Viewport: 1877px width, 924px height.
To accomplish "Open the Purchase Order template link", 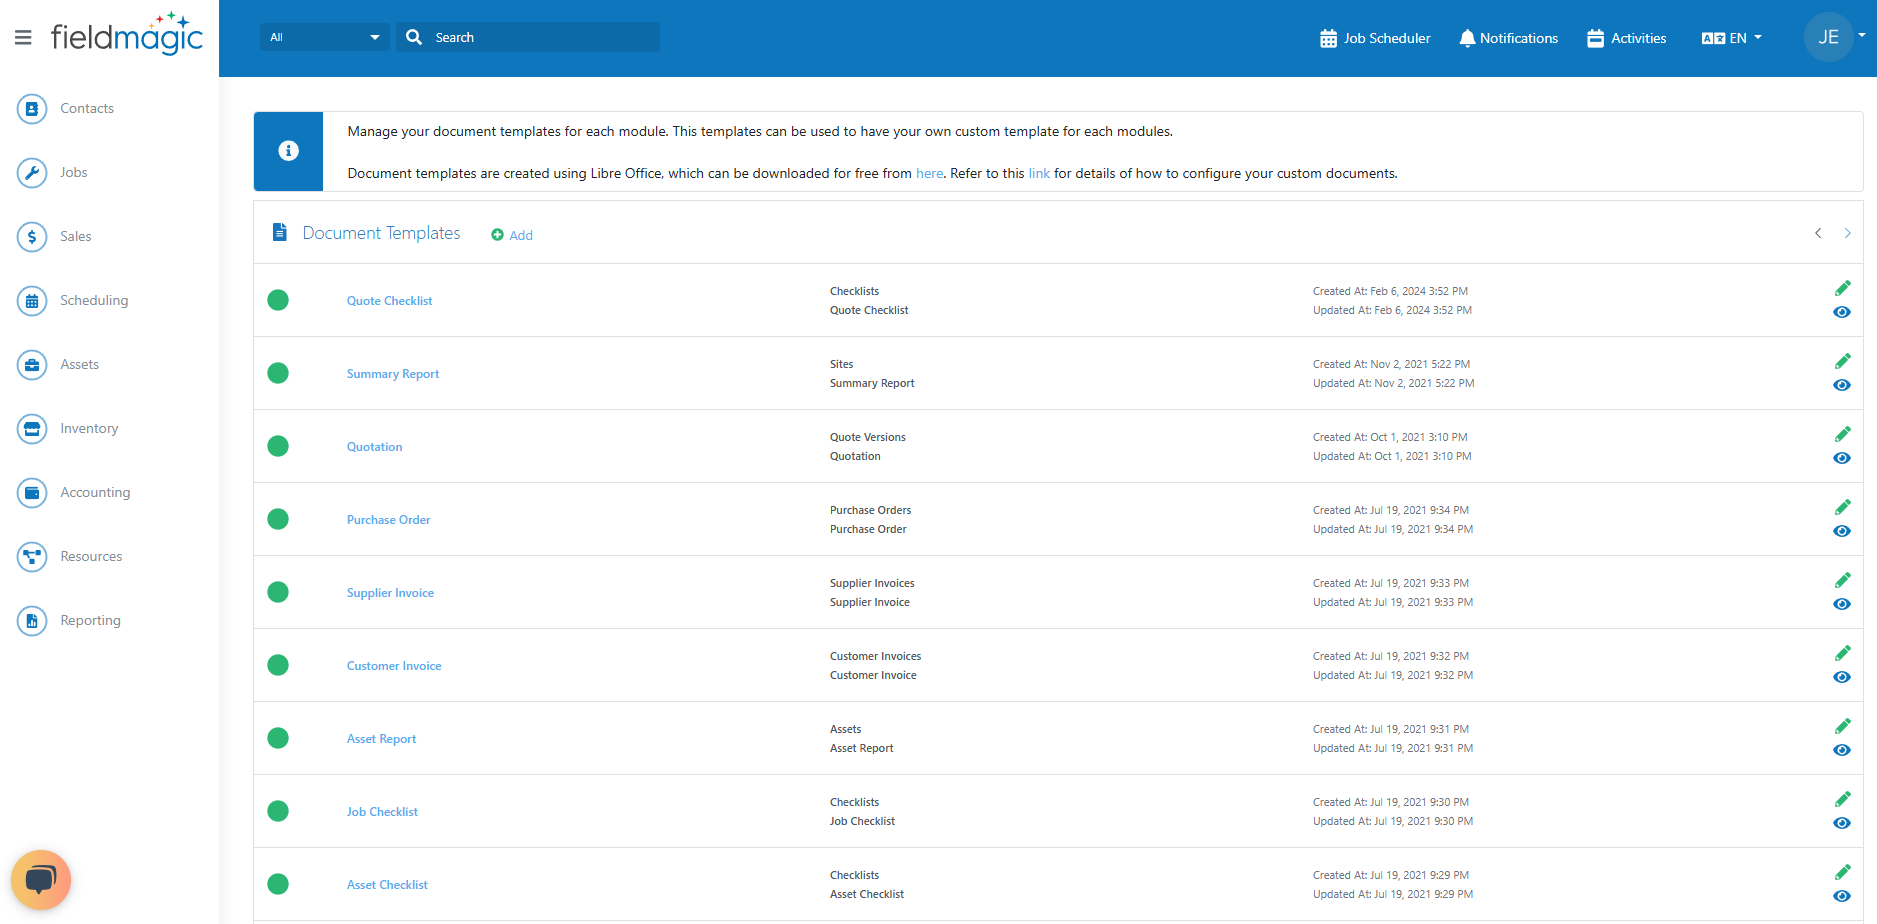I will click(389, 520).
